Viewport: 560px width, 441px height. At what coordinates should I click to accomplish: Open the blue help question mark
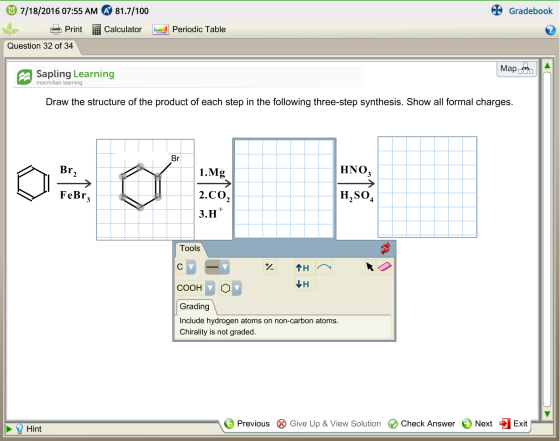point(550,30)
